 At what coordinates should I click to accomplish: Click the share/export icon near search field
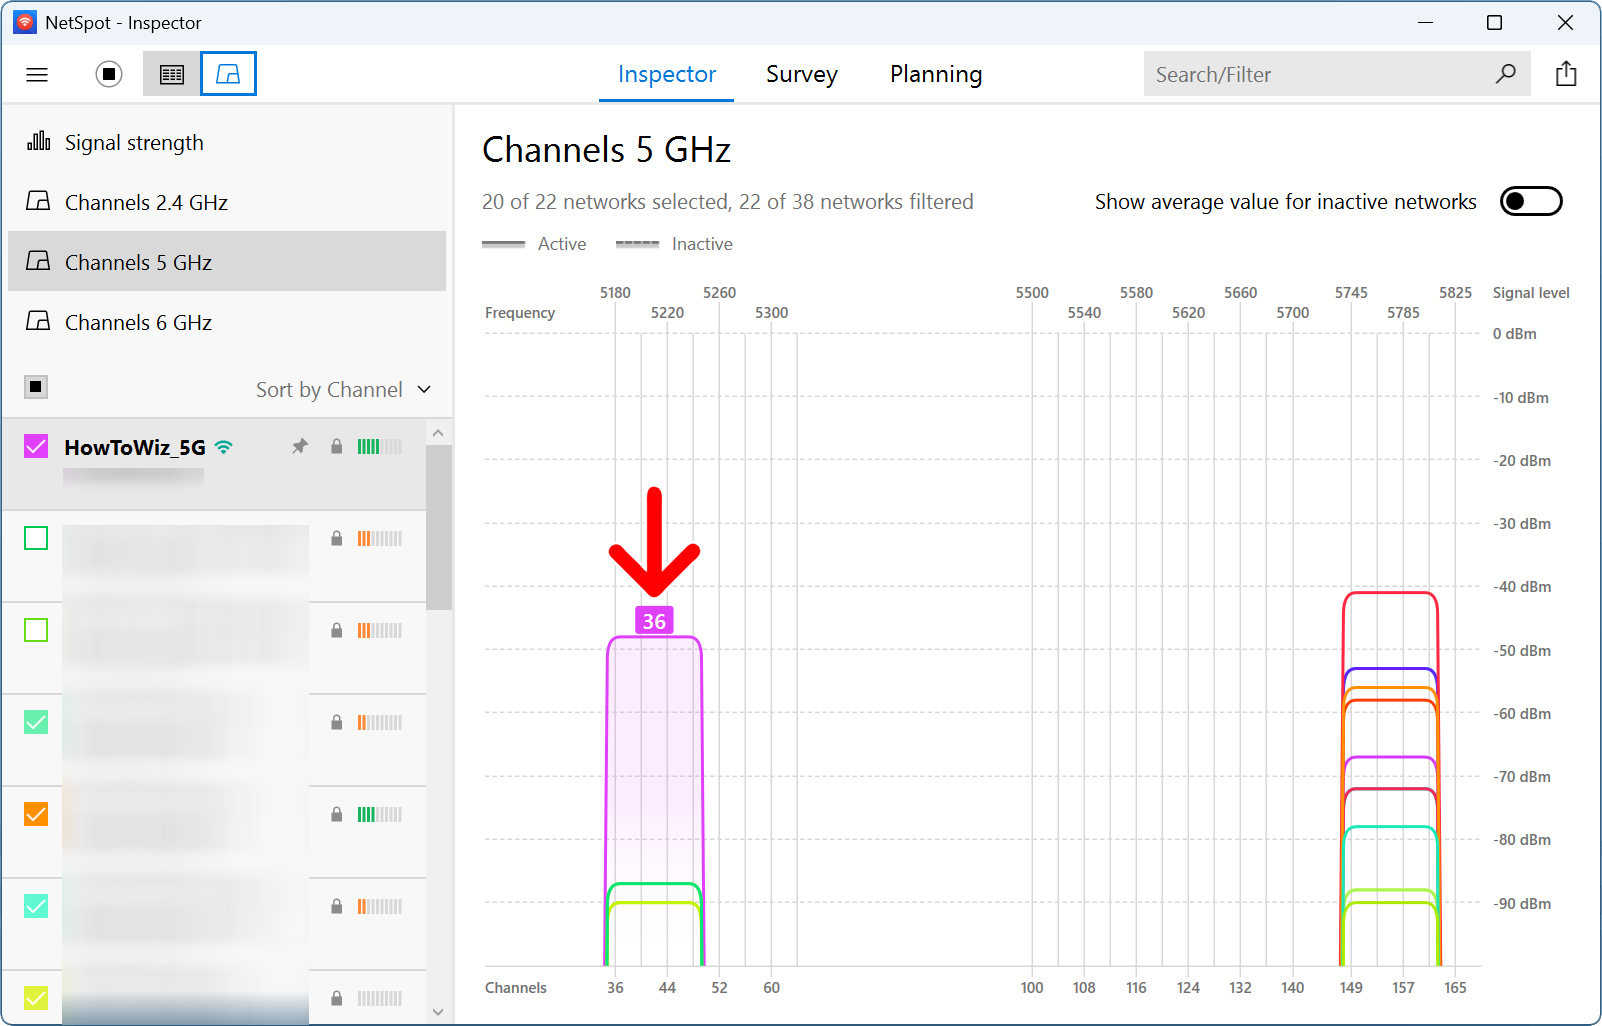point(1566,73)
